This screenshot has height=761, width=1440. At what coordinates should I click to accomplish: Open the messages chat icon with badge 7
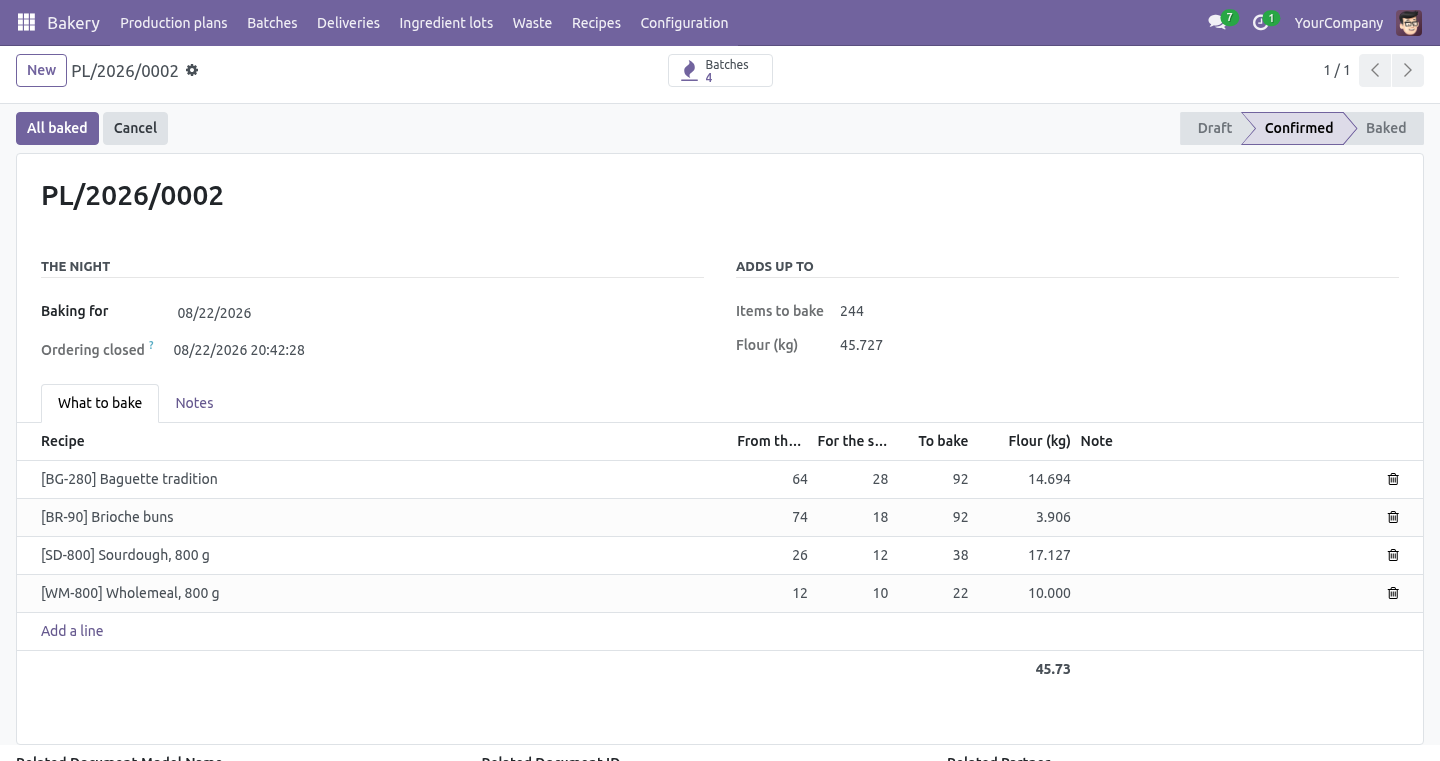pyautogui.click(x=1217, y=22)
